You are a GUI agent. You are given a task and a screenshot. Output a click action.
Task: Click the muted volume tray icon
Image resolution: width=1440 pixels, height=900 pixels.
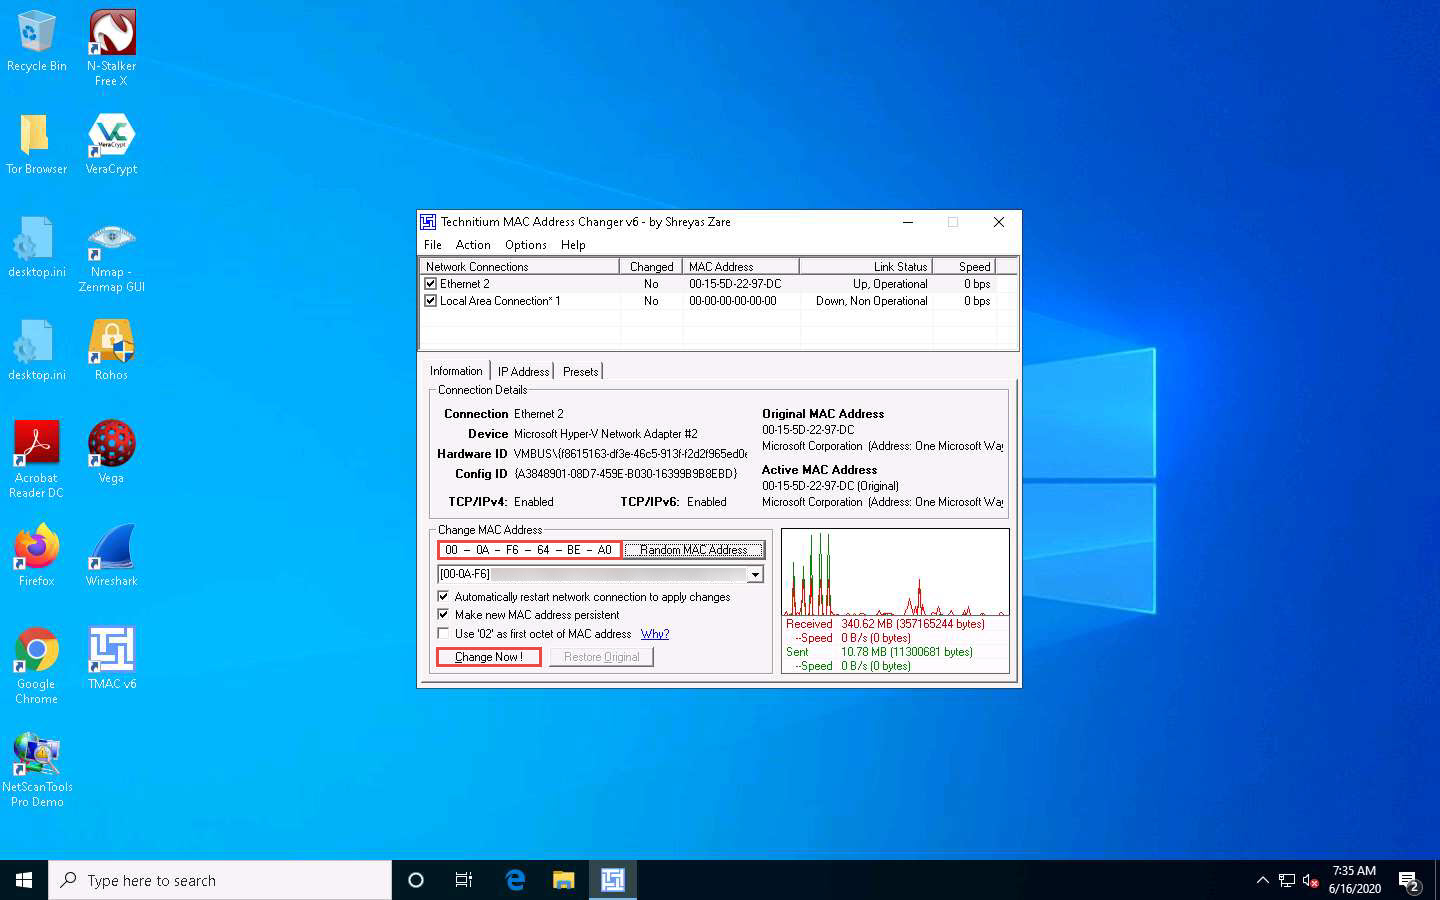click(1311, 880)
